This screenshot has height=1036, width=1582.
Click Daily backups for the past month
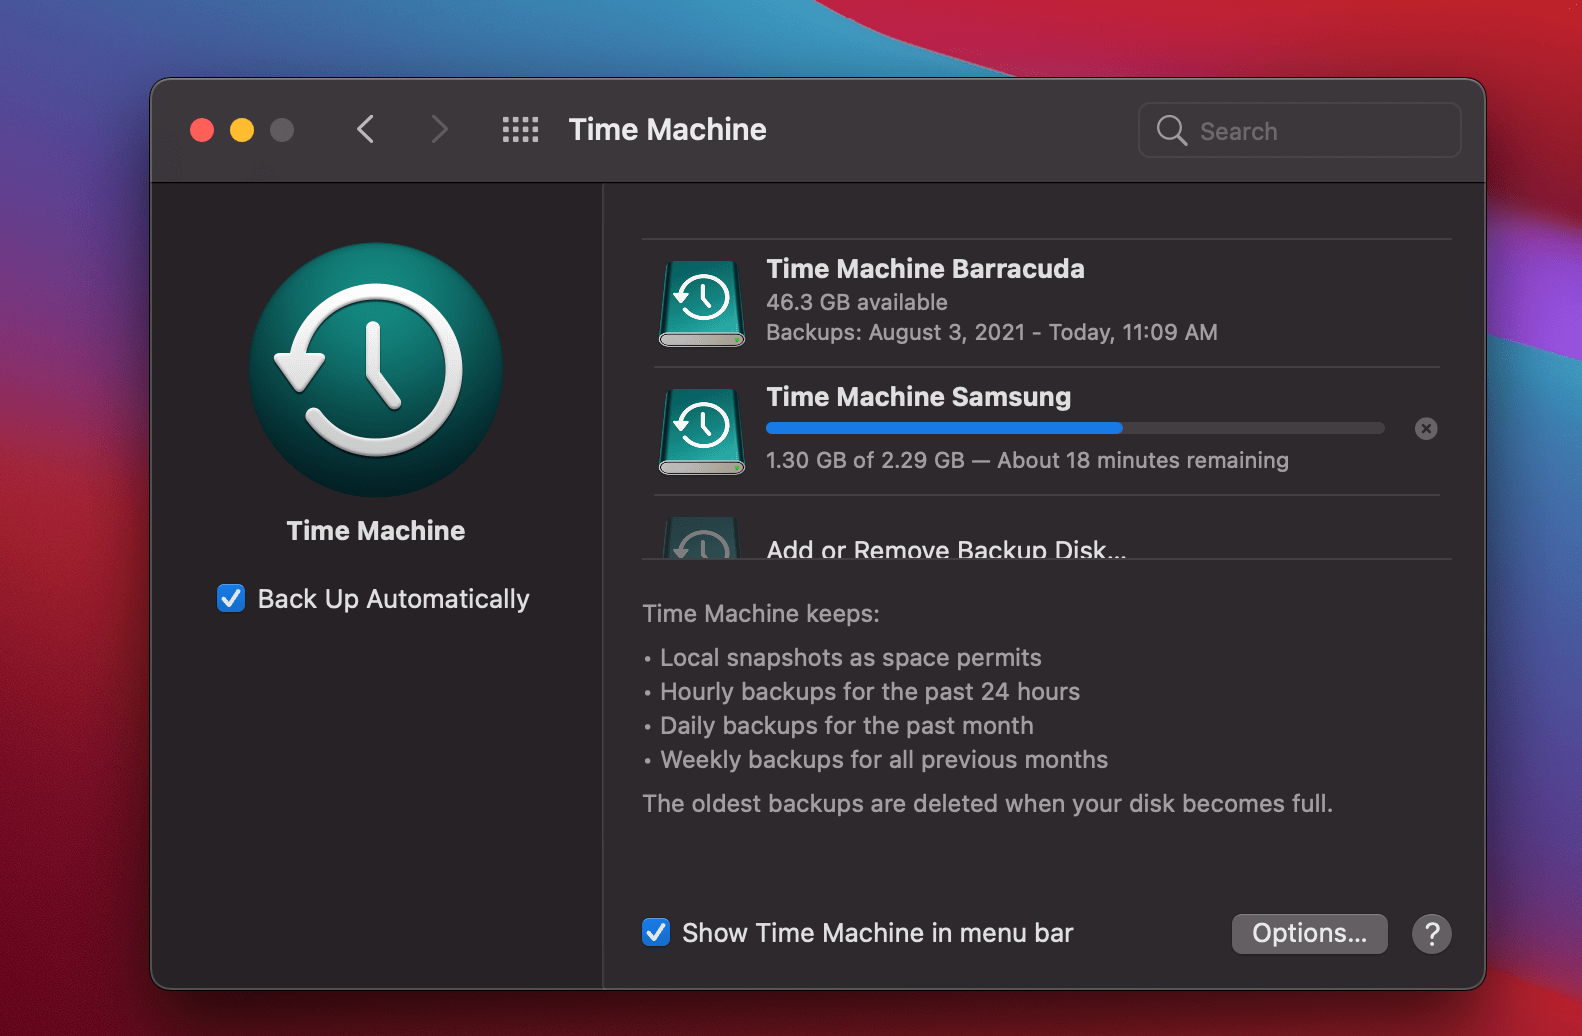pyautogui.click(x=847, y=726)
